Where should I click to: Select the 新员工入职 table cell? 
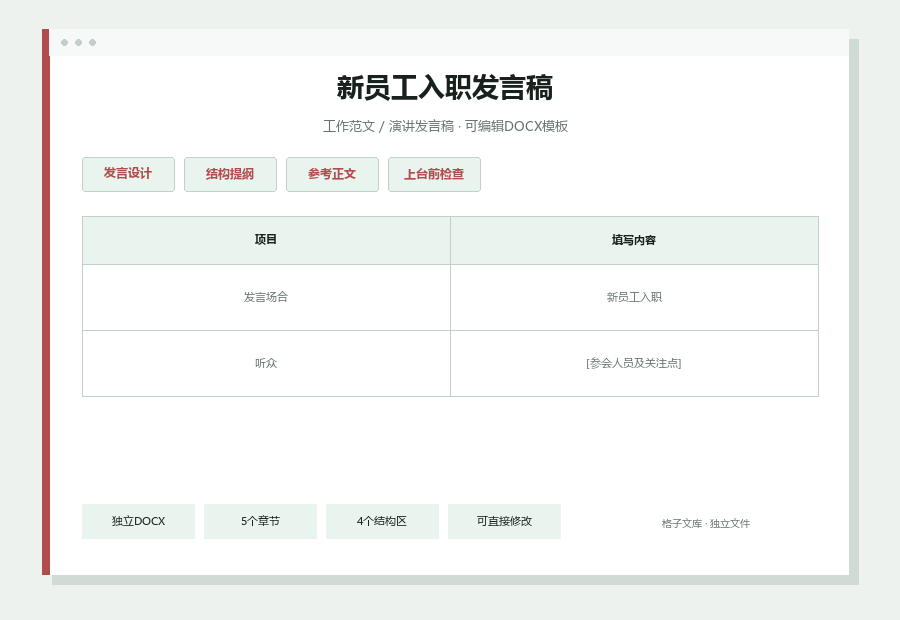pos(634,297)
